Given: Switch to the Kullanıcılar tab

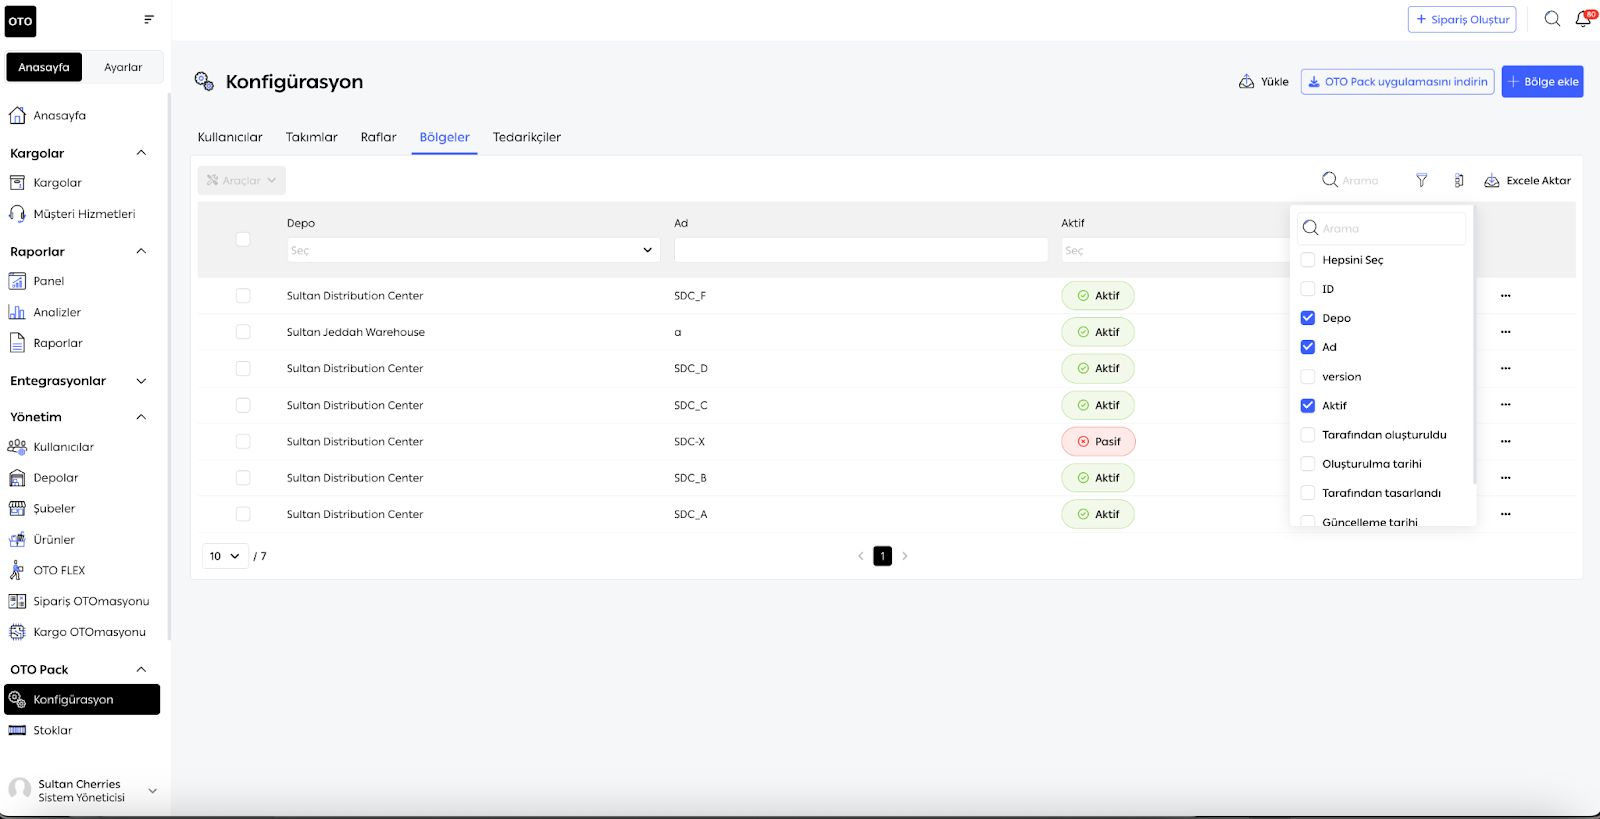Looking at the screenshot, I should [230, 137].
